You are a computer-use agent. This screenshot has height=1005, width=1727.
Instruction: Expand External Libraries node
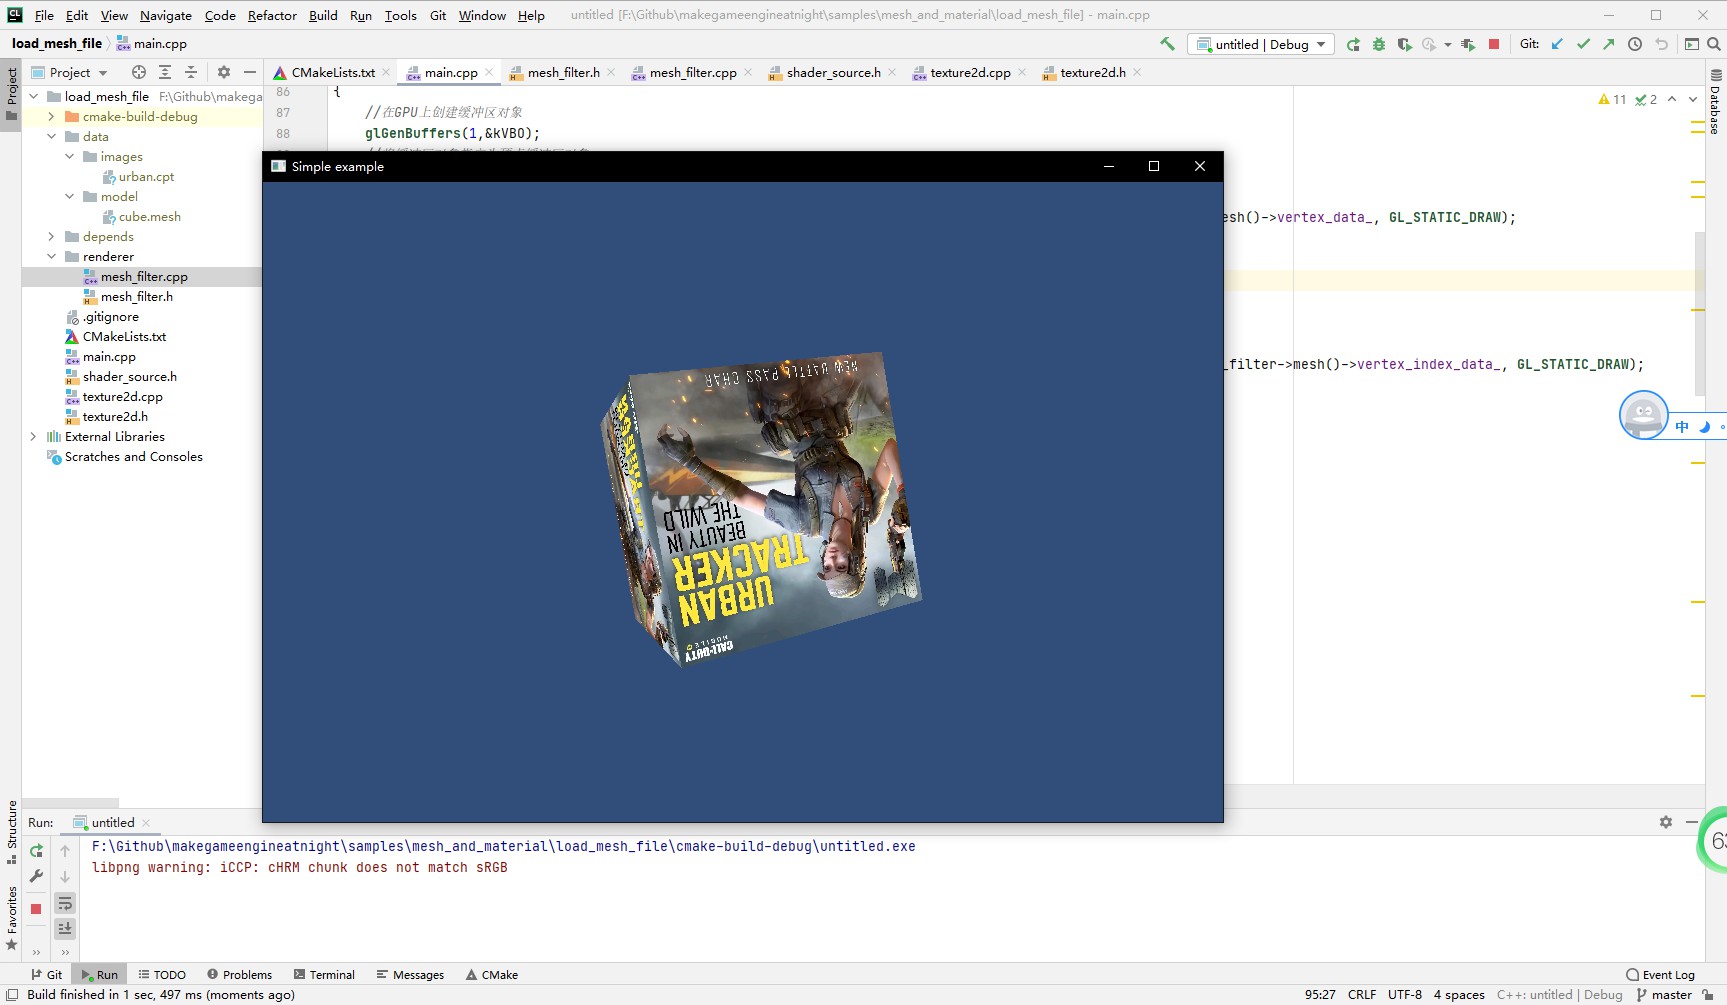33,437
